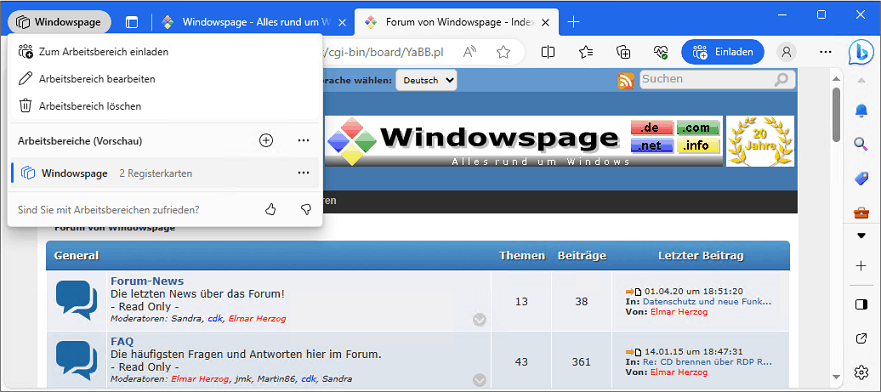Screen dimensions: 881x392
Task: Open the tab actions menu icon
Action: [131, 22]
